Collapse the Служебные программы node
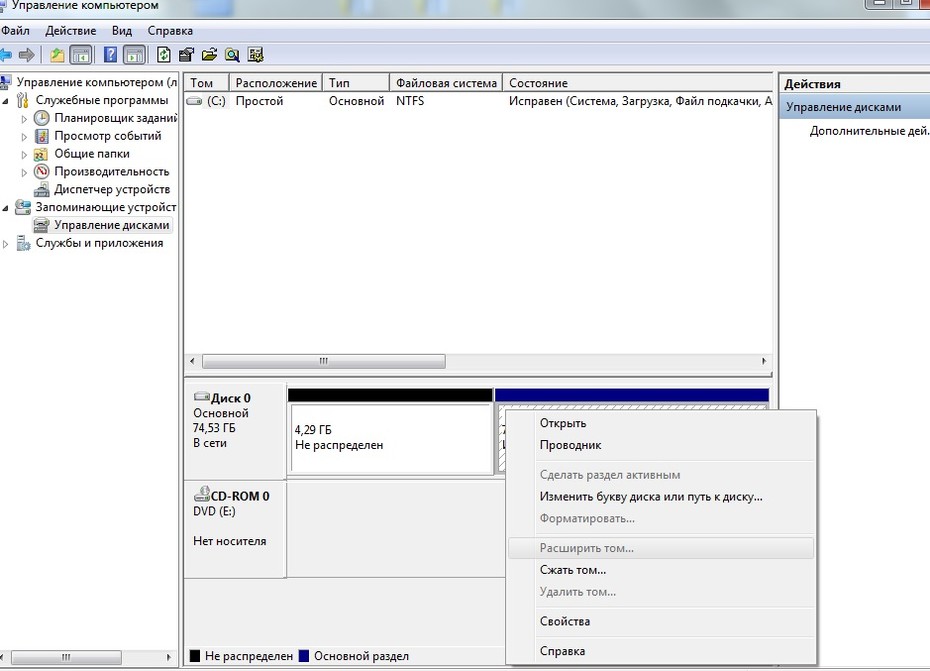The height and width of the screenshot is (671, 930). click(x=5, y=101)
